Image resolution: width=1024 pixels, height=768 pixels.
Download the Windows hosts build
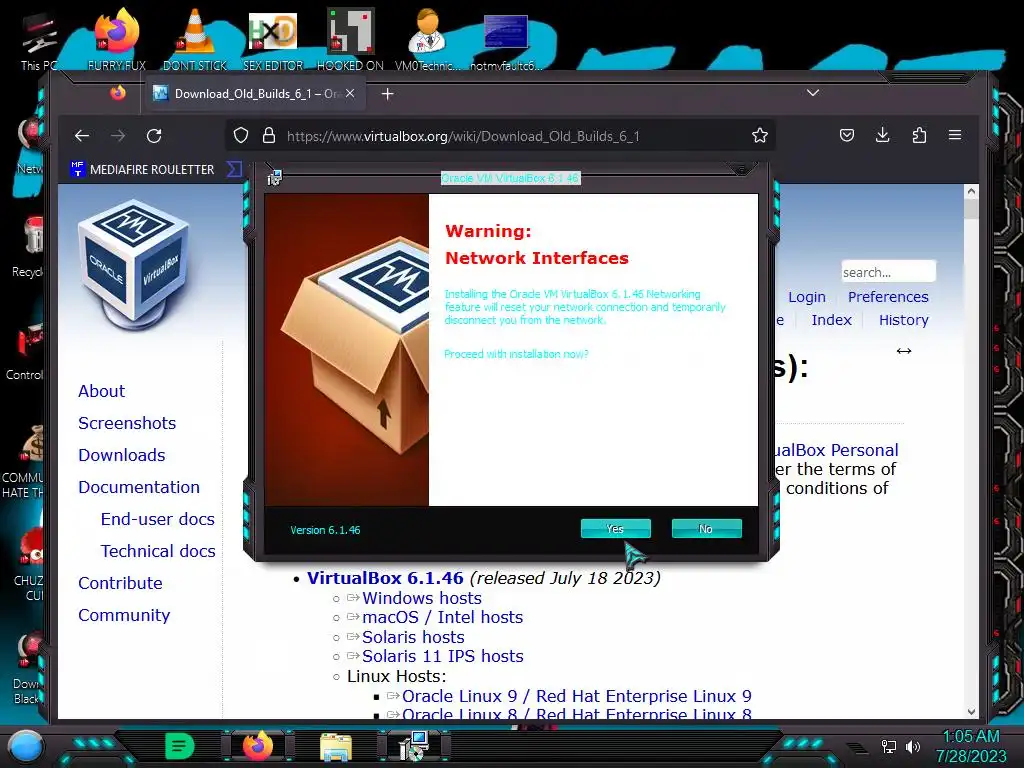(422, 598)
